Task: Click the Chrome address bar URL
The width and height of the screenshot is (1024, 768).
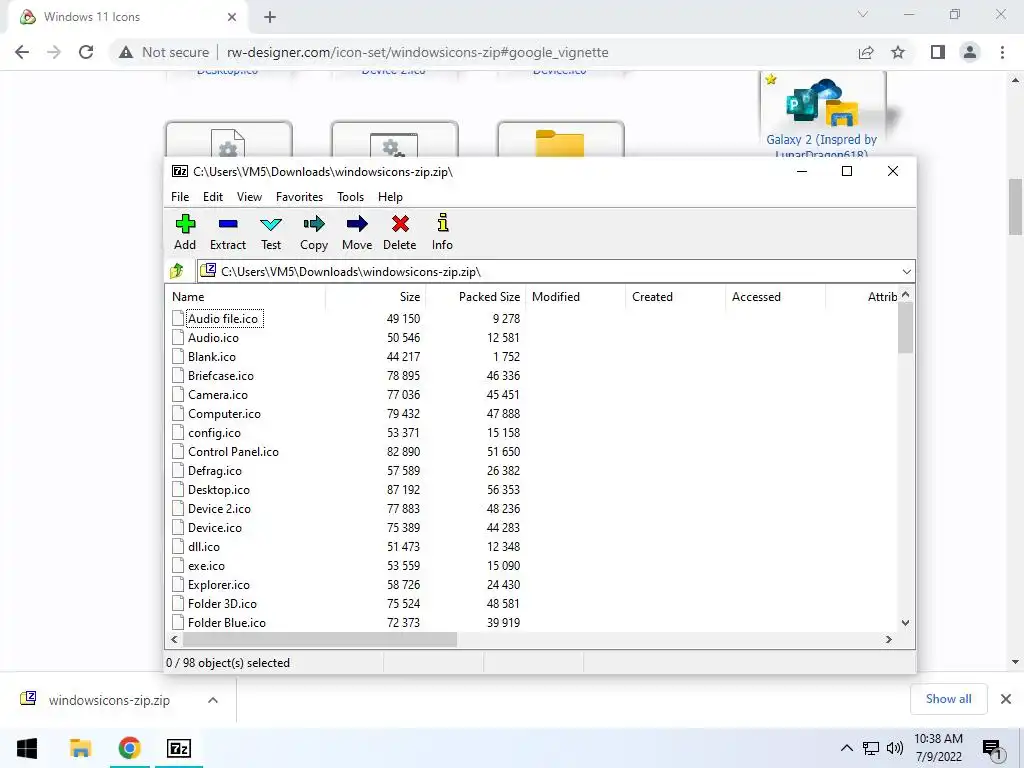Action: (x=417, y=52)
